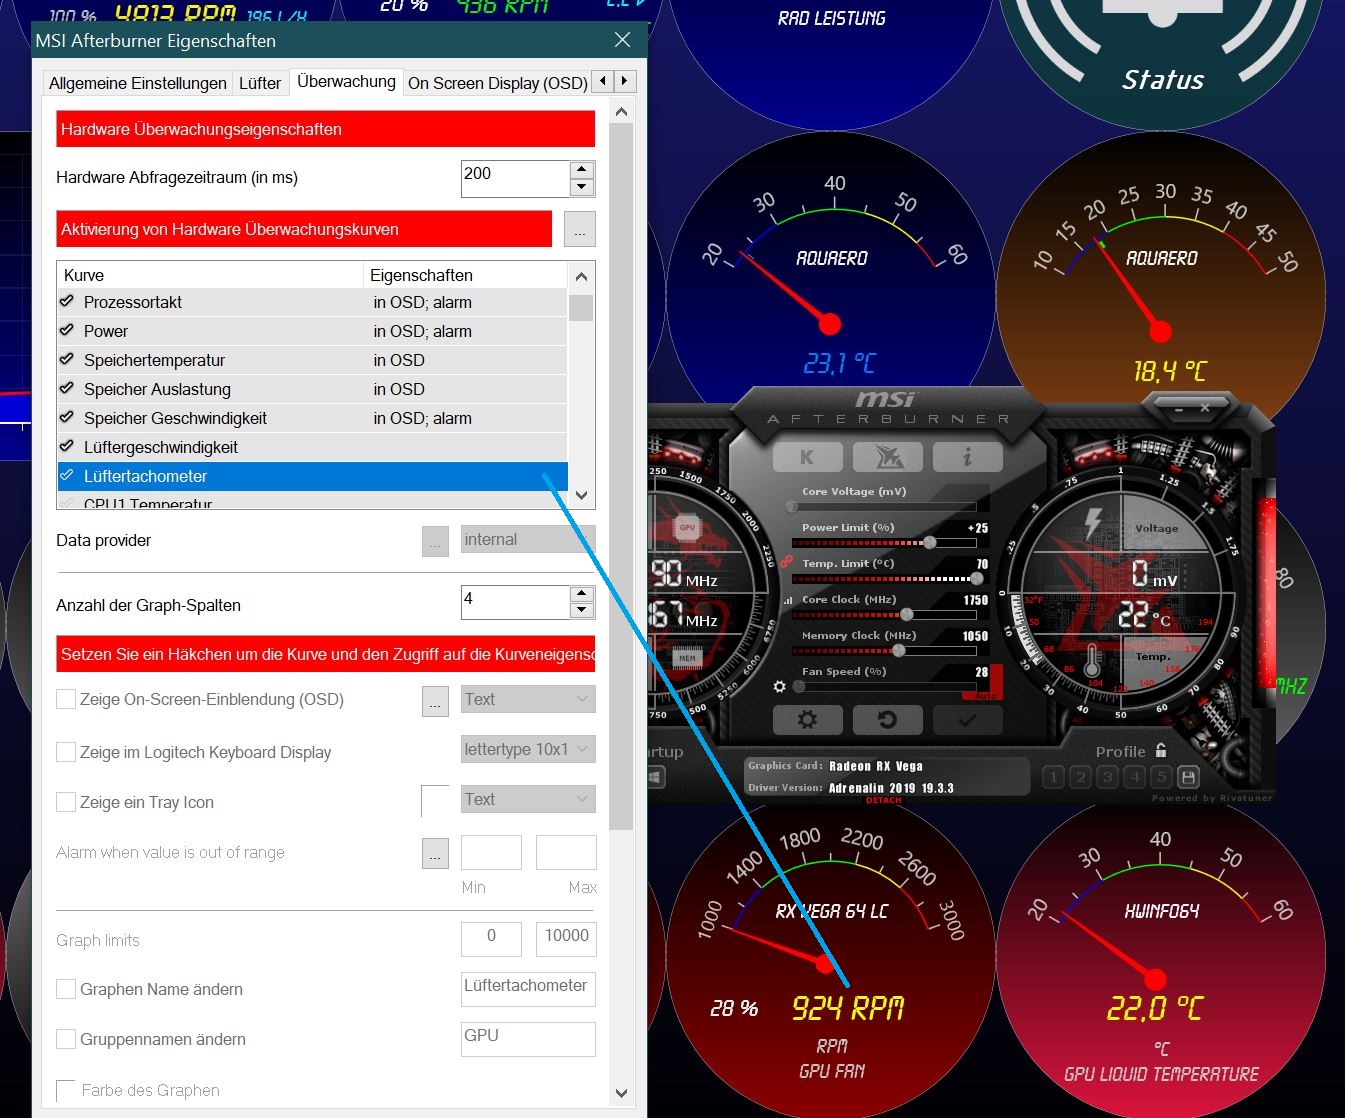
Task: Open the OSD ellipsis button
Action: tap(435, 700)
